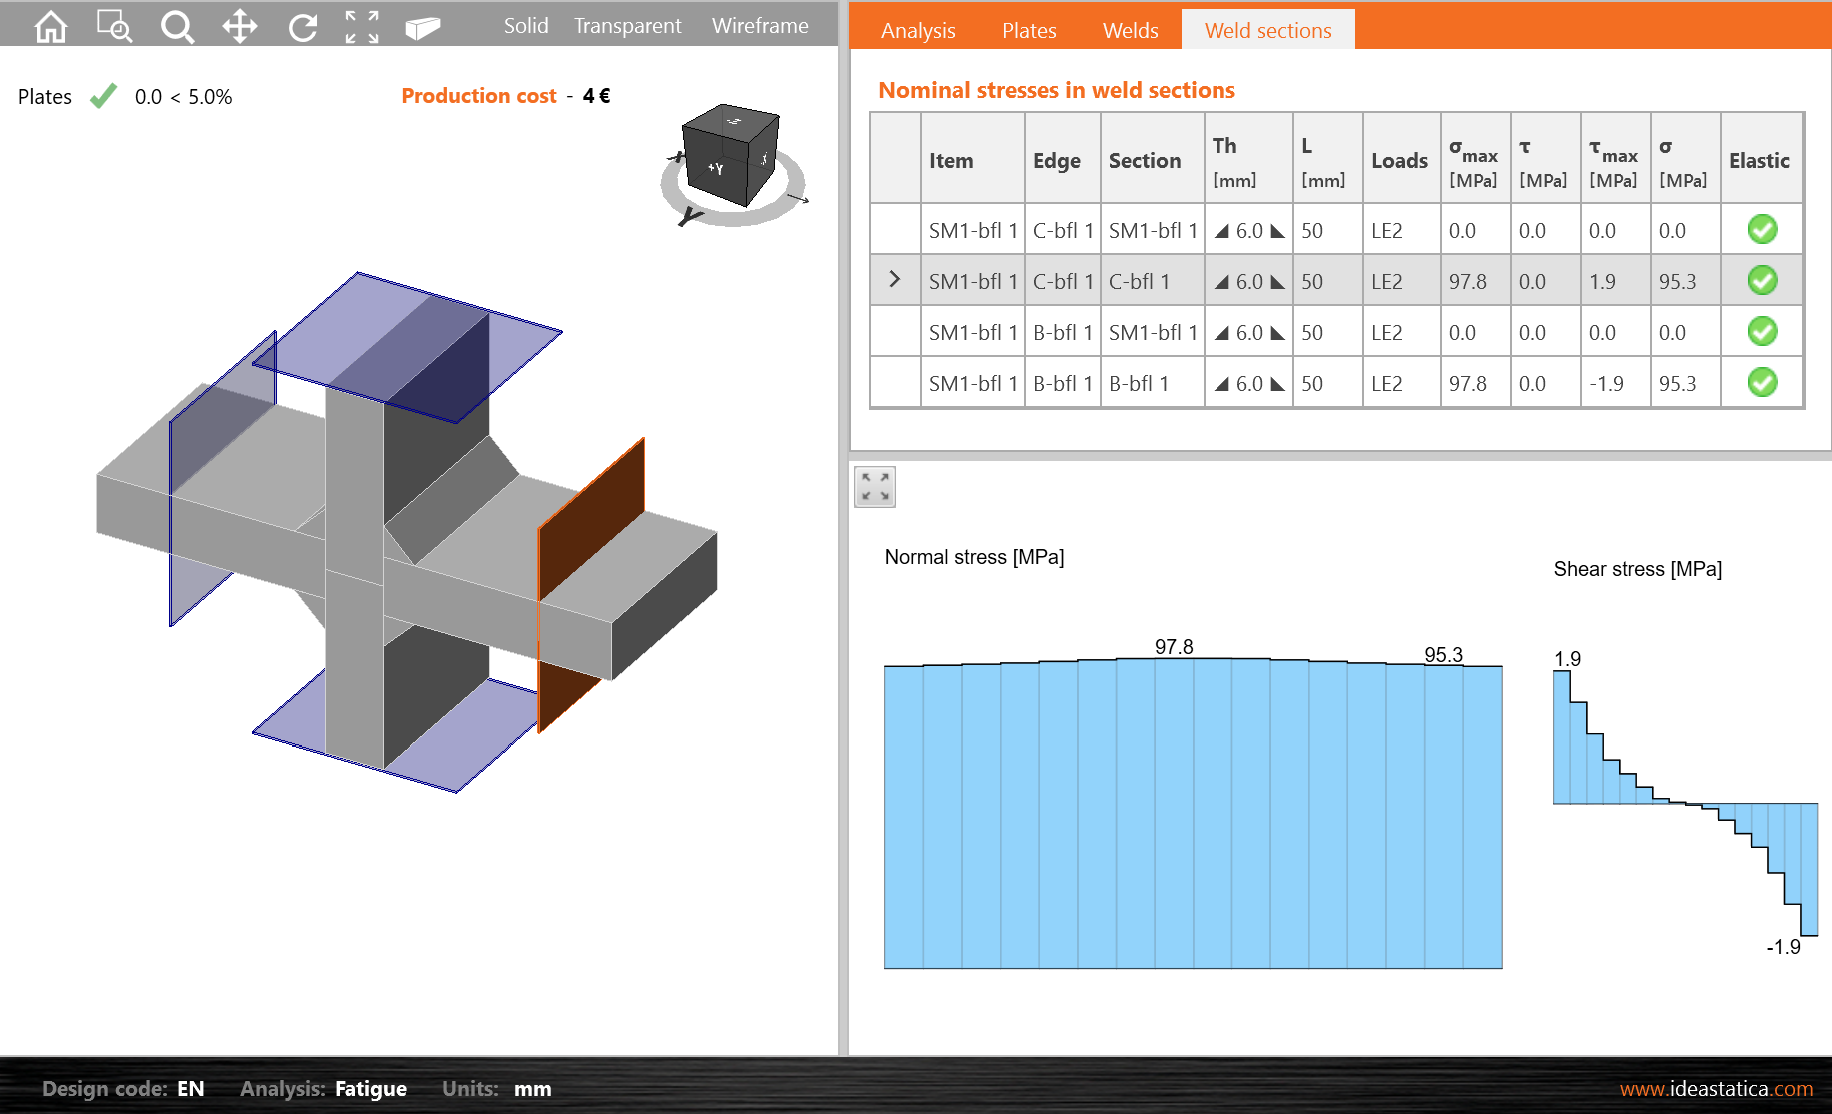
Task: Switch to the Welds tab
Action: [1130, 31]
